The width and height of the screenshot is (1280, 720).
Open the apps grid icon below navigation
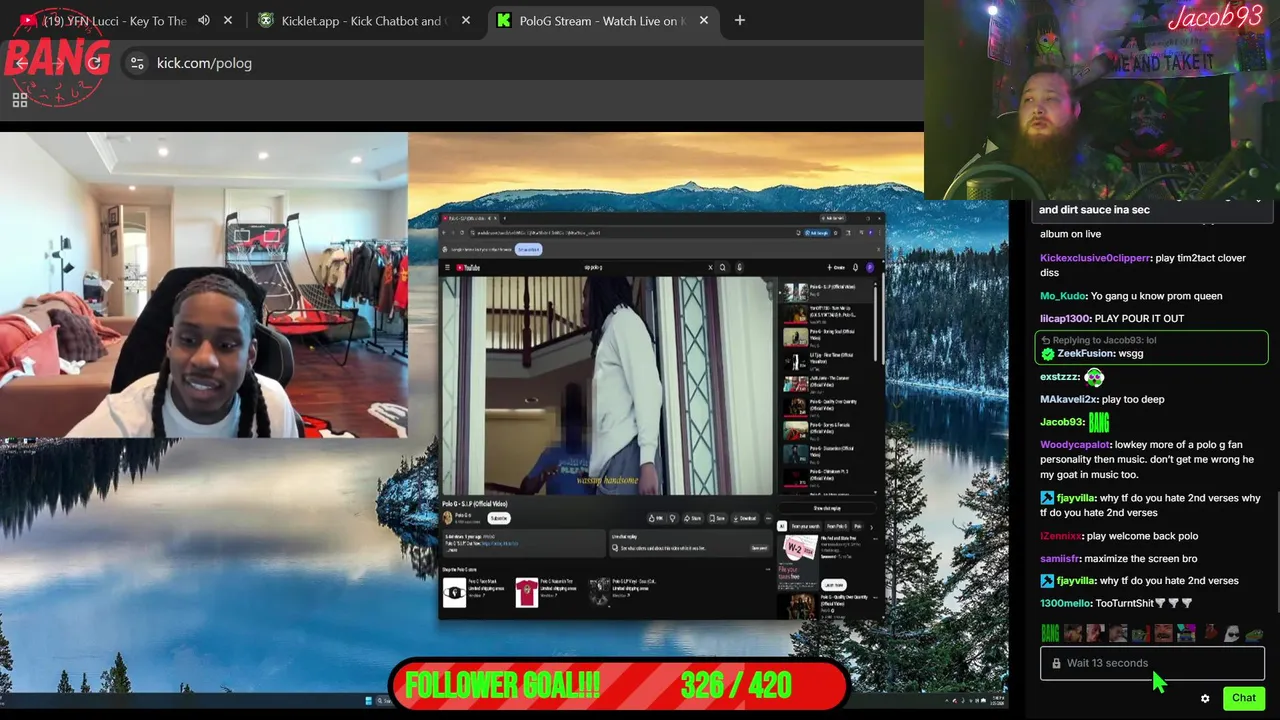[19, 100]
